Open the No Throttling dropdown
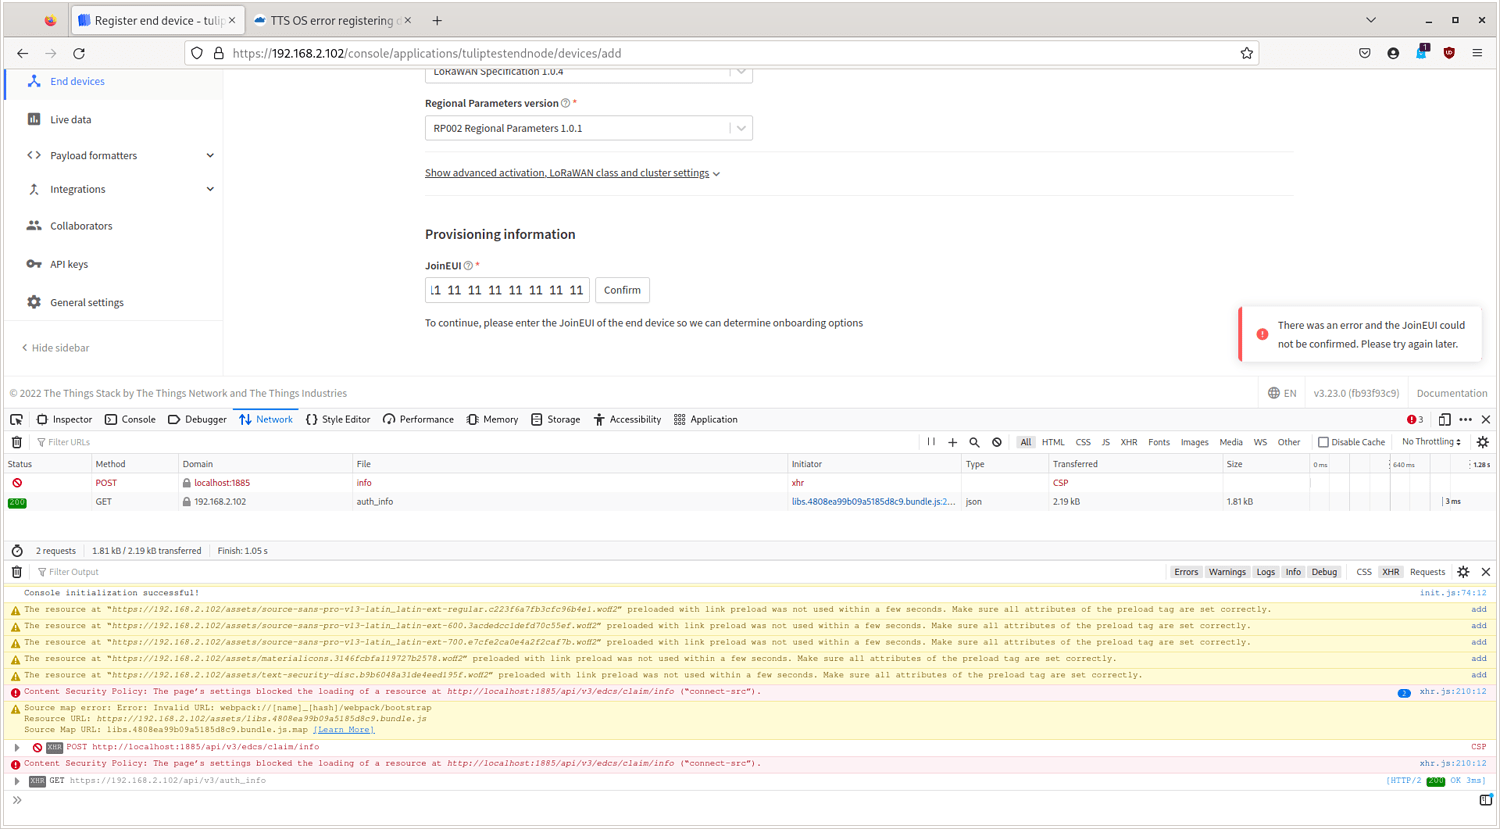 1432,442
